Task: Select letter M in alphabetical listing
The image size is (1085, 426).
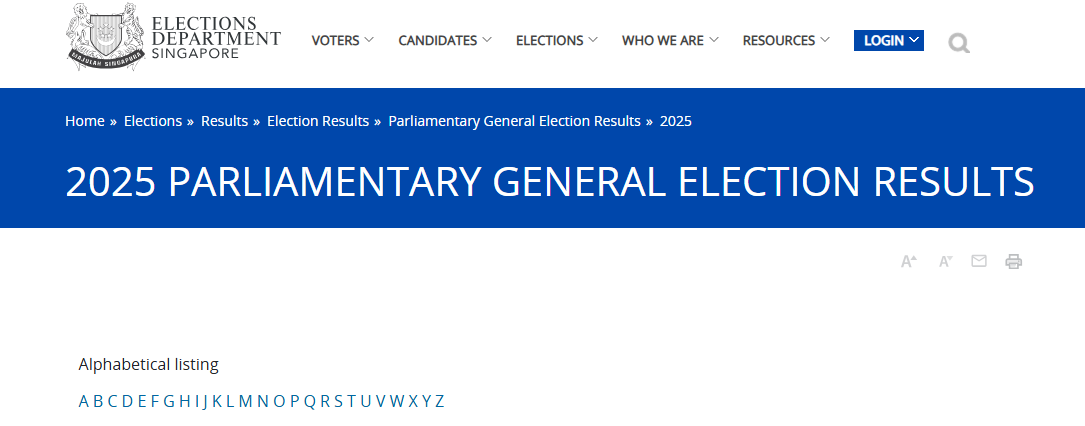Action: click(x=245, y=402)
